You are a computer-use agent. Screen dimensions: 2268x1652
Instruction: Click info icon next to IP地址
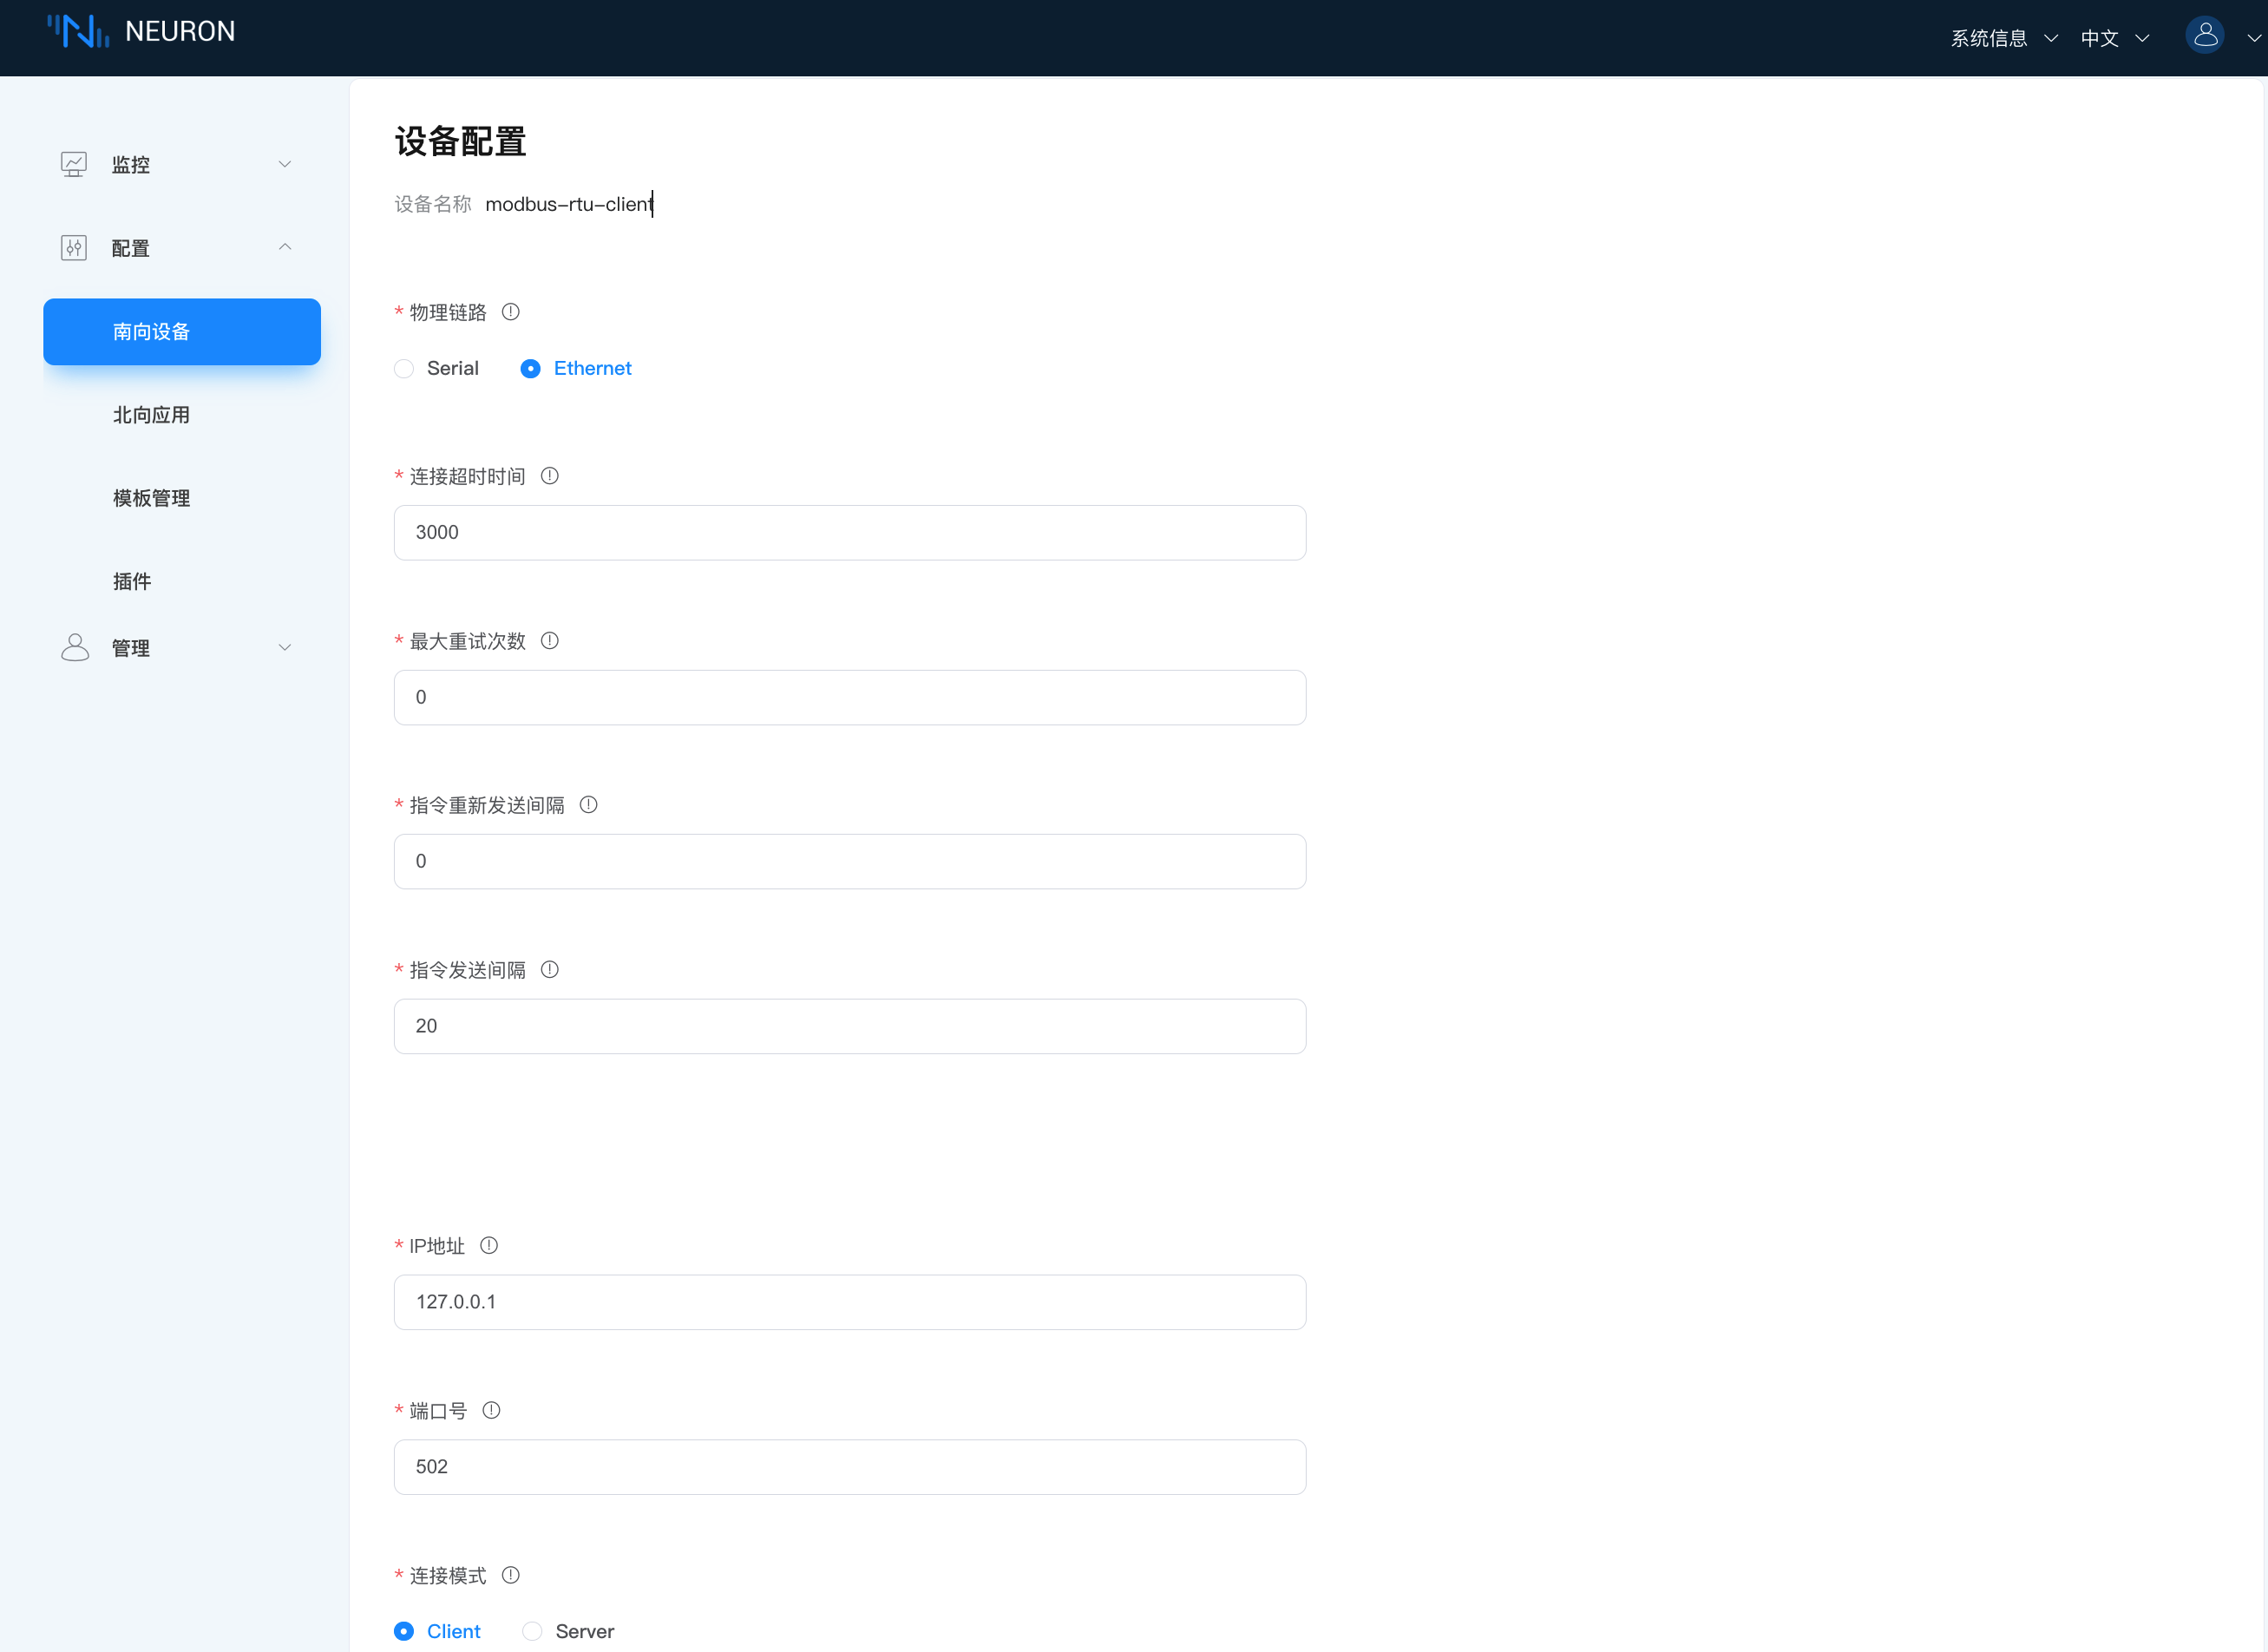[489, 1246]
